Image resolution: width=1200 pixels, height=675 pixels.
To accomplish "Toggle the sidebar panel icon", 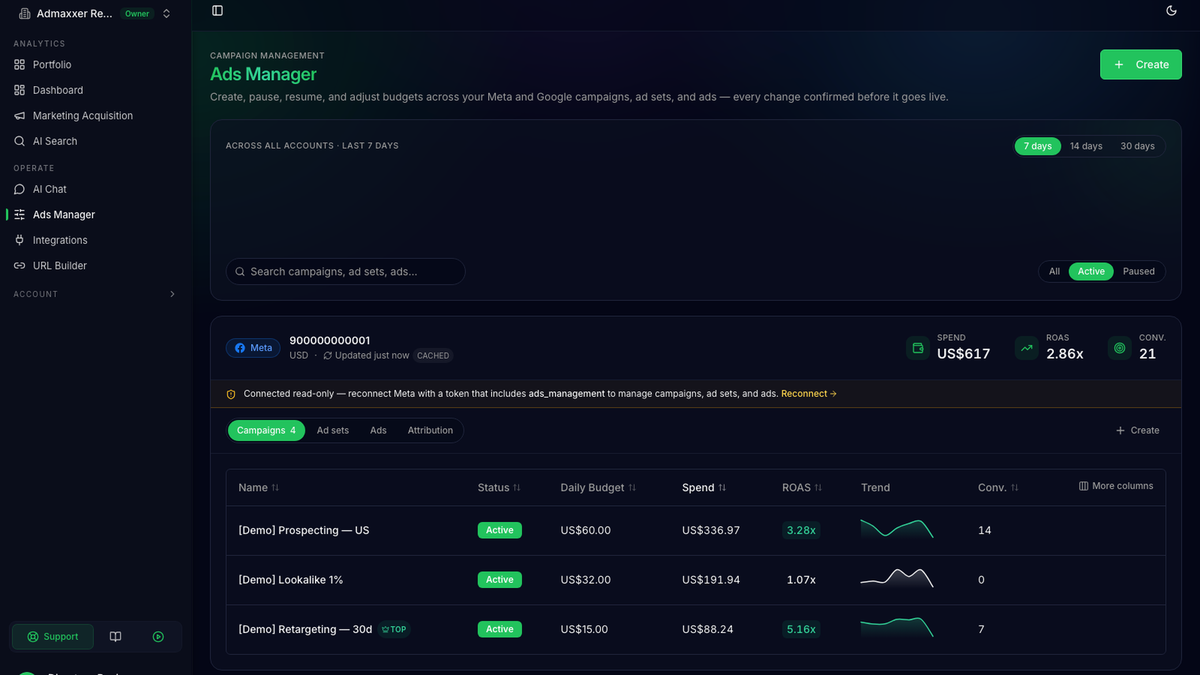I will click(218, 10).
